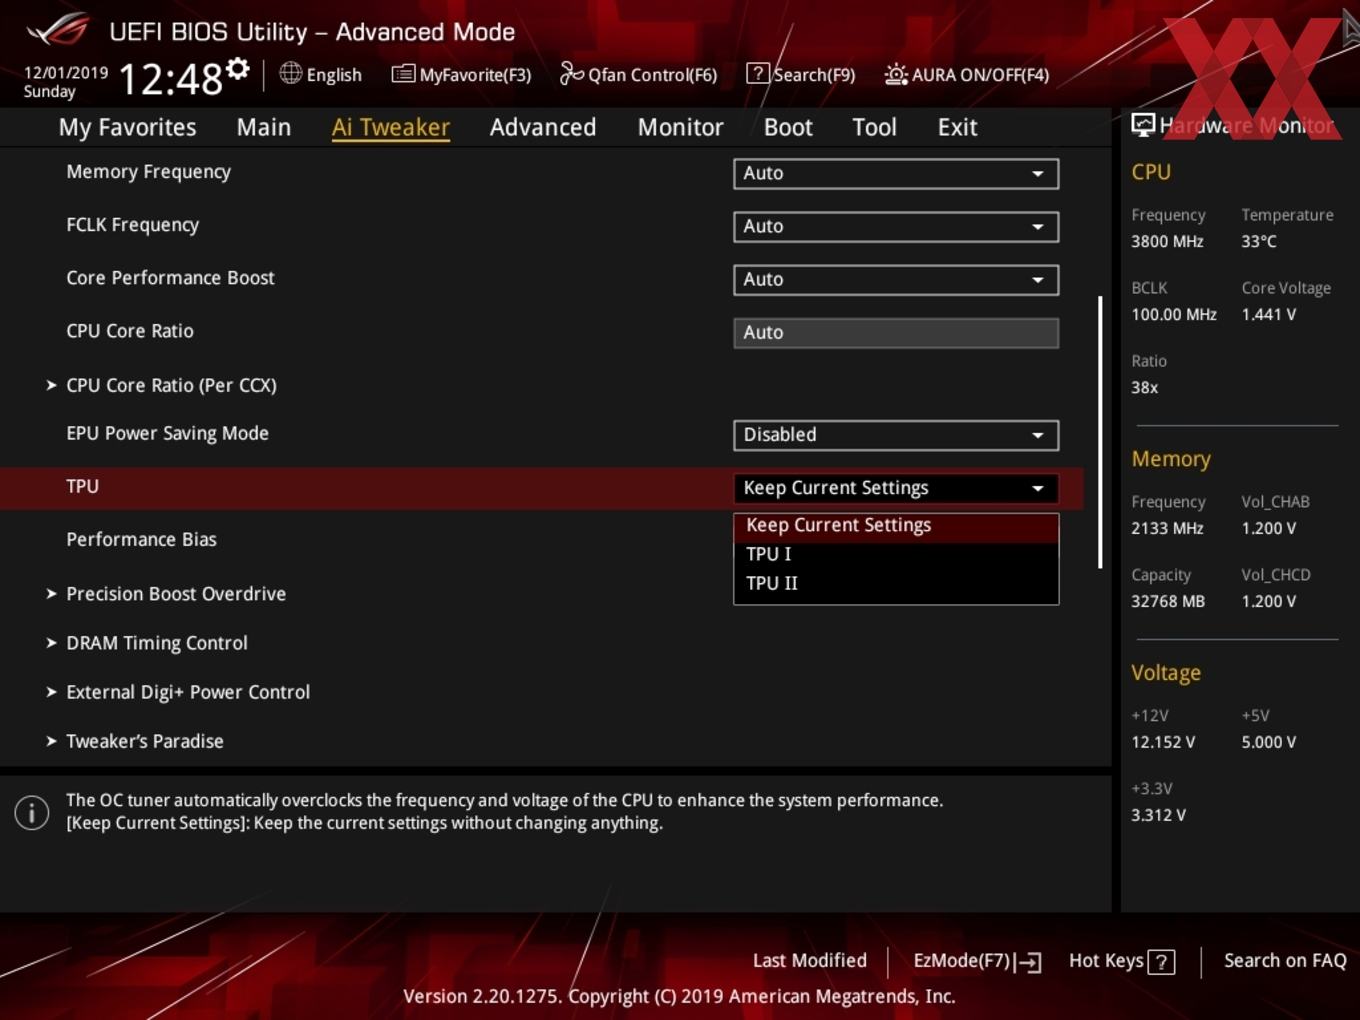Click the Hot Keys question mark box

pyautogui.click(x=1161, y=962)
